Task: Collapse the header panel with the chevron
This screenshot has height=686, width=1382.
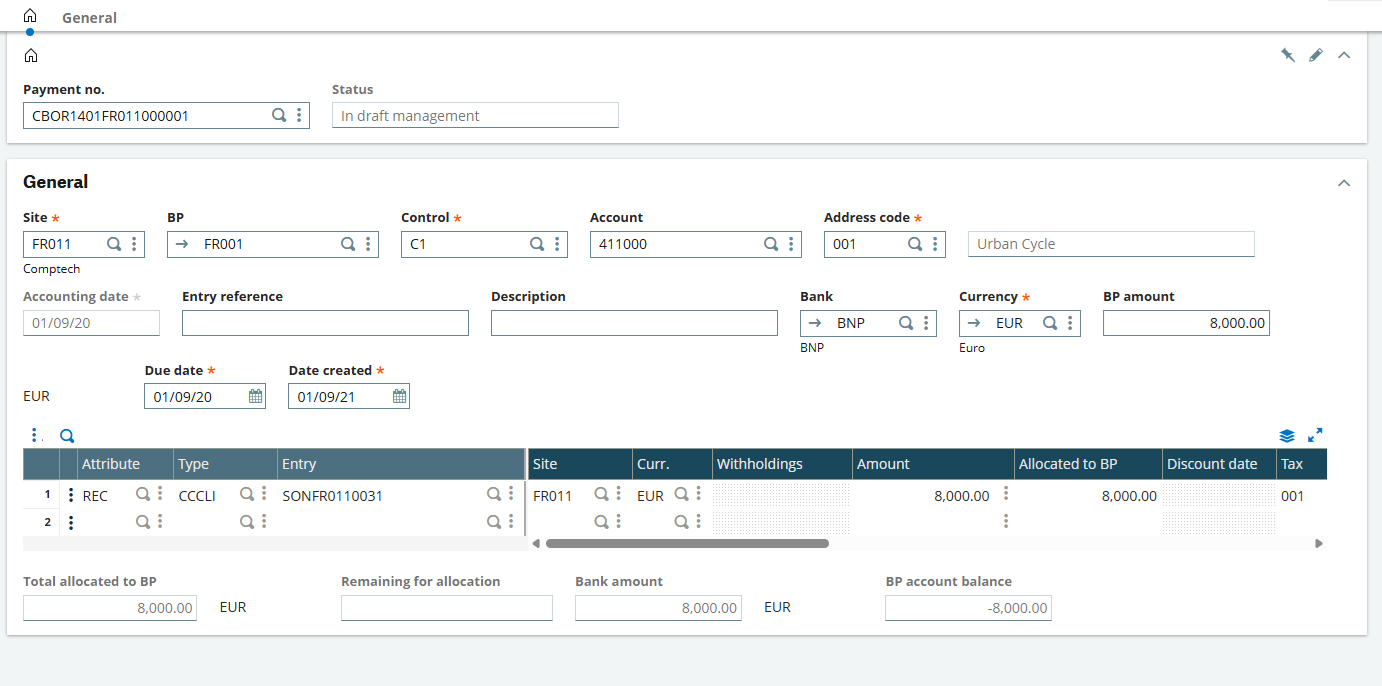Action: [1344, 55]
